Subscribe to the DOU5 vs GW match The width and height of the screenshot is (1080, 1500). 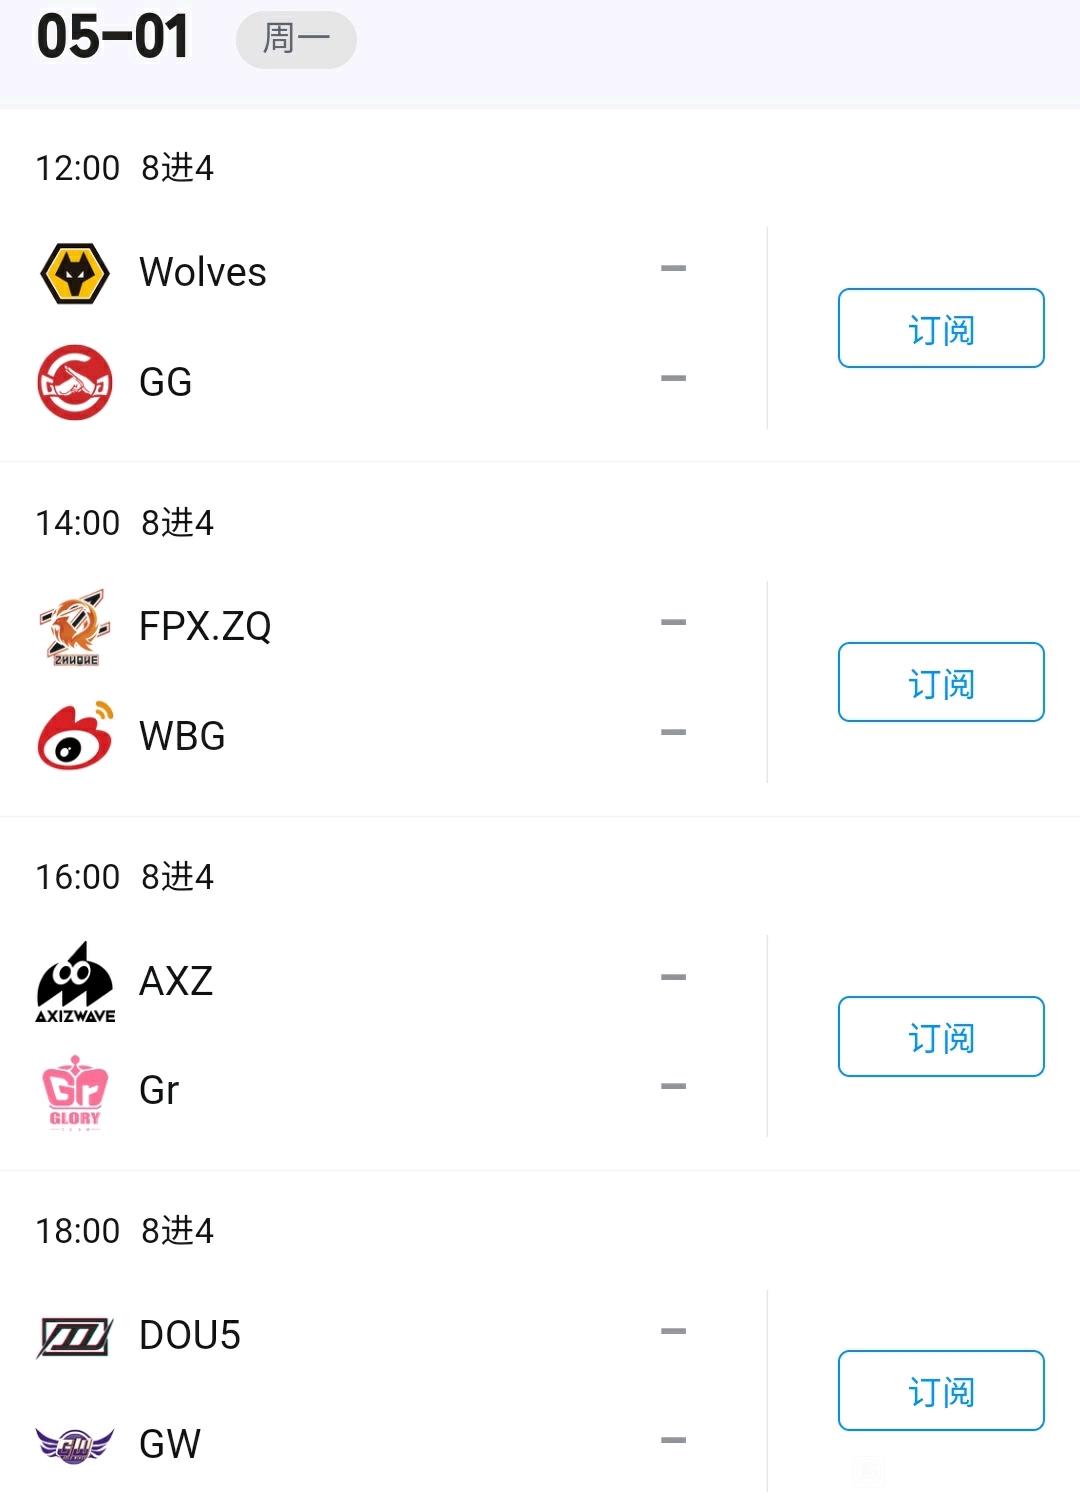coord(941,1390)
